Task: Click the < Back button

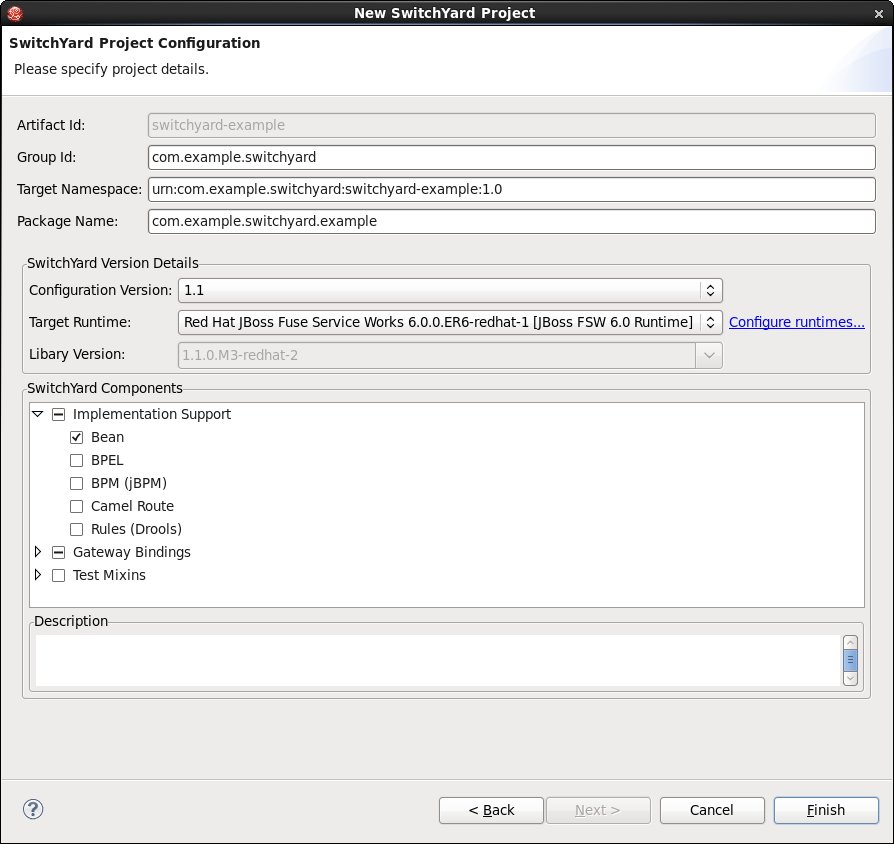Action: (491, 810)
